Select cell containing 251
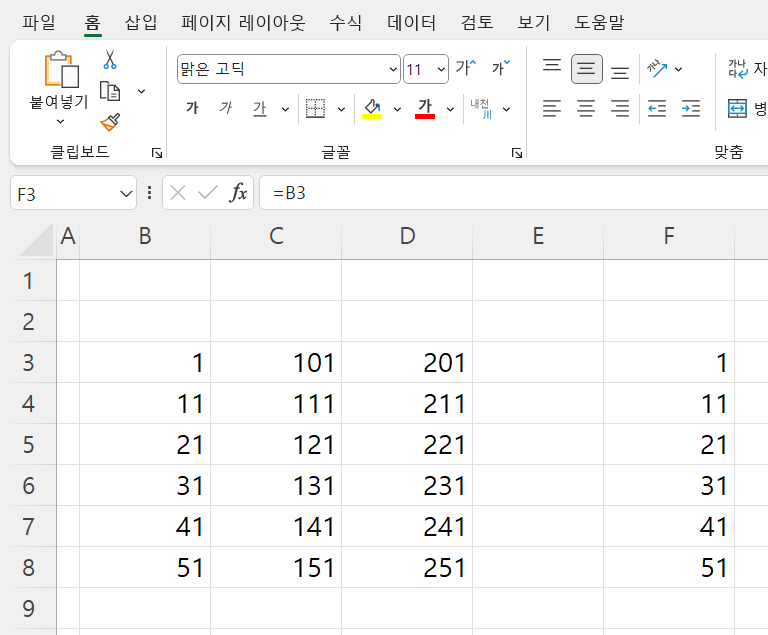The width and height of the screenshot is (768, 635). point(407,567)
